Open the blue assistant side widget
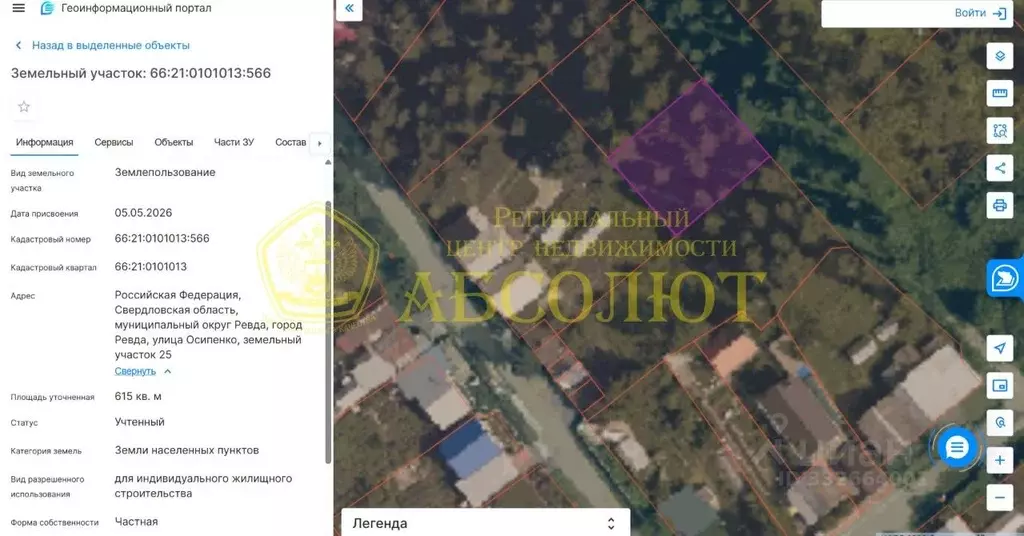Image resolution: width=1024 pixels, height=536 pixels. click(x=1005, y=278)
